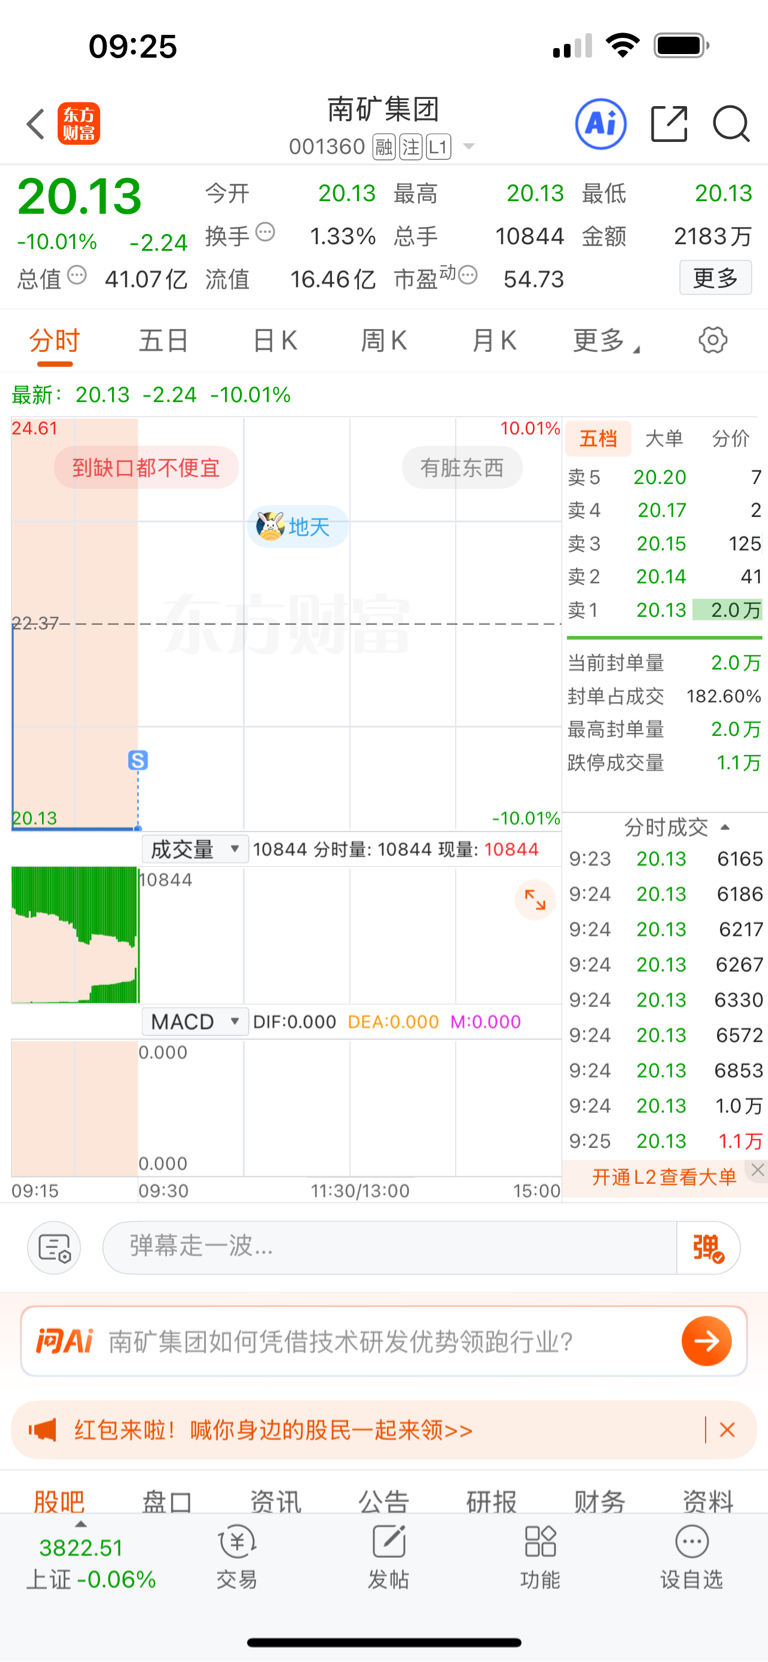Image resolution: width=768 pixels, height=1662 pixels.
Task: Expand the chart to fullscreen icon
Action: pos(535,899)
